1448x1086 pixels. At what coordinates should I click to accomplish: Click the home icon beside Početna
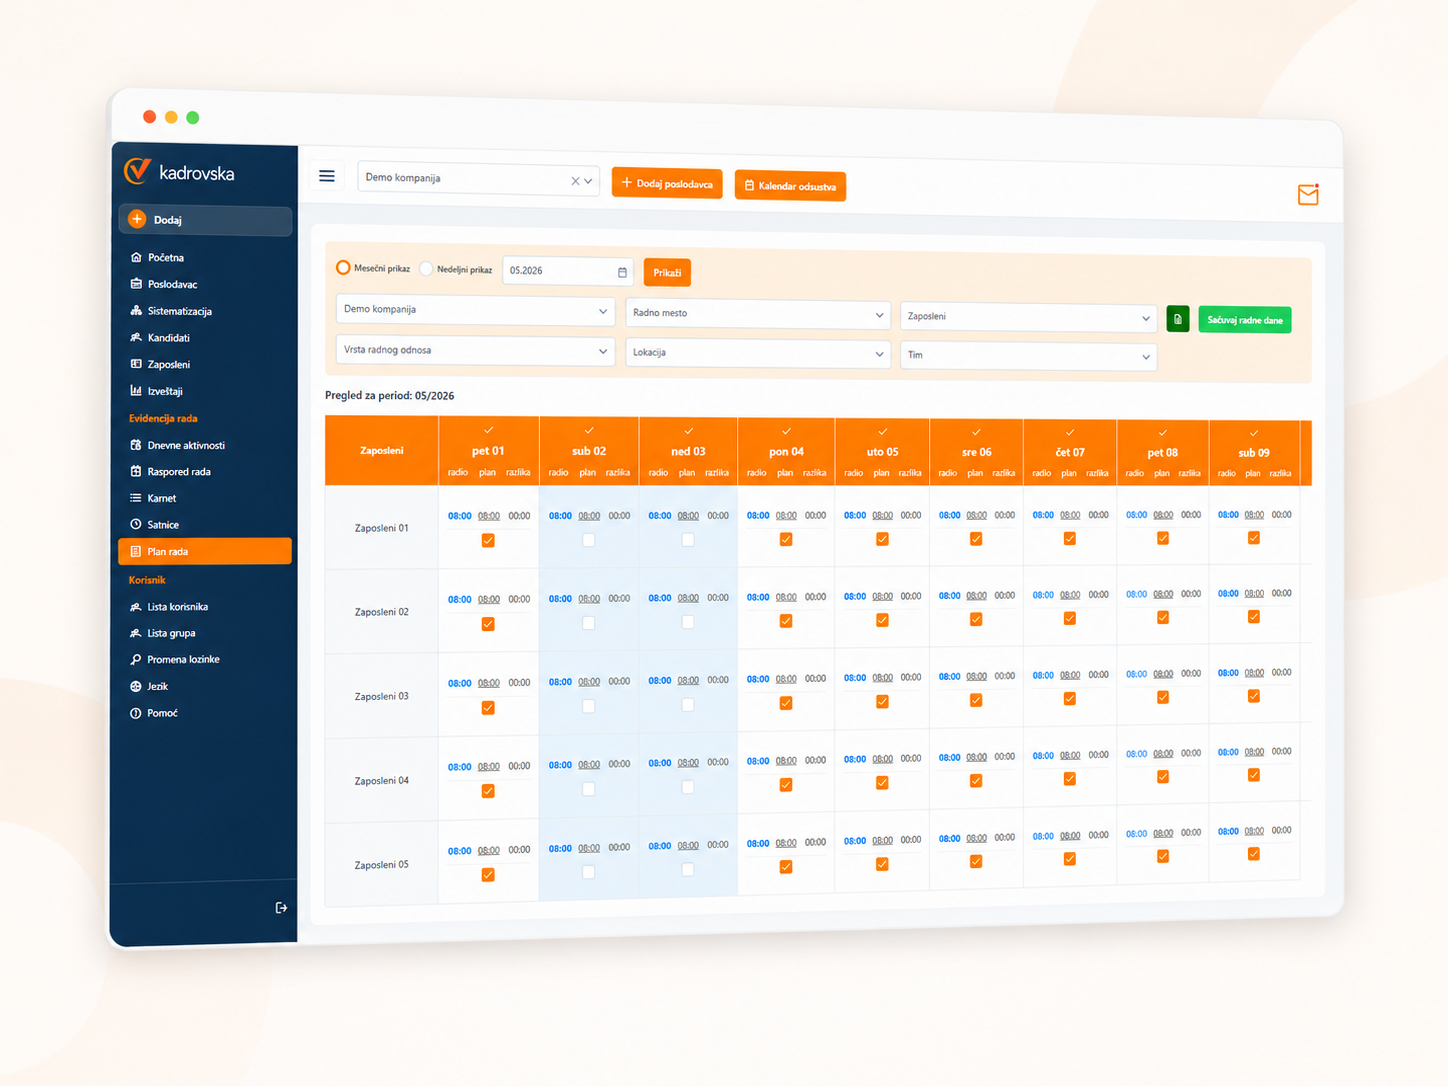tap(136, 257)
